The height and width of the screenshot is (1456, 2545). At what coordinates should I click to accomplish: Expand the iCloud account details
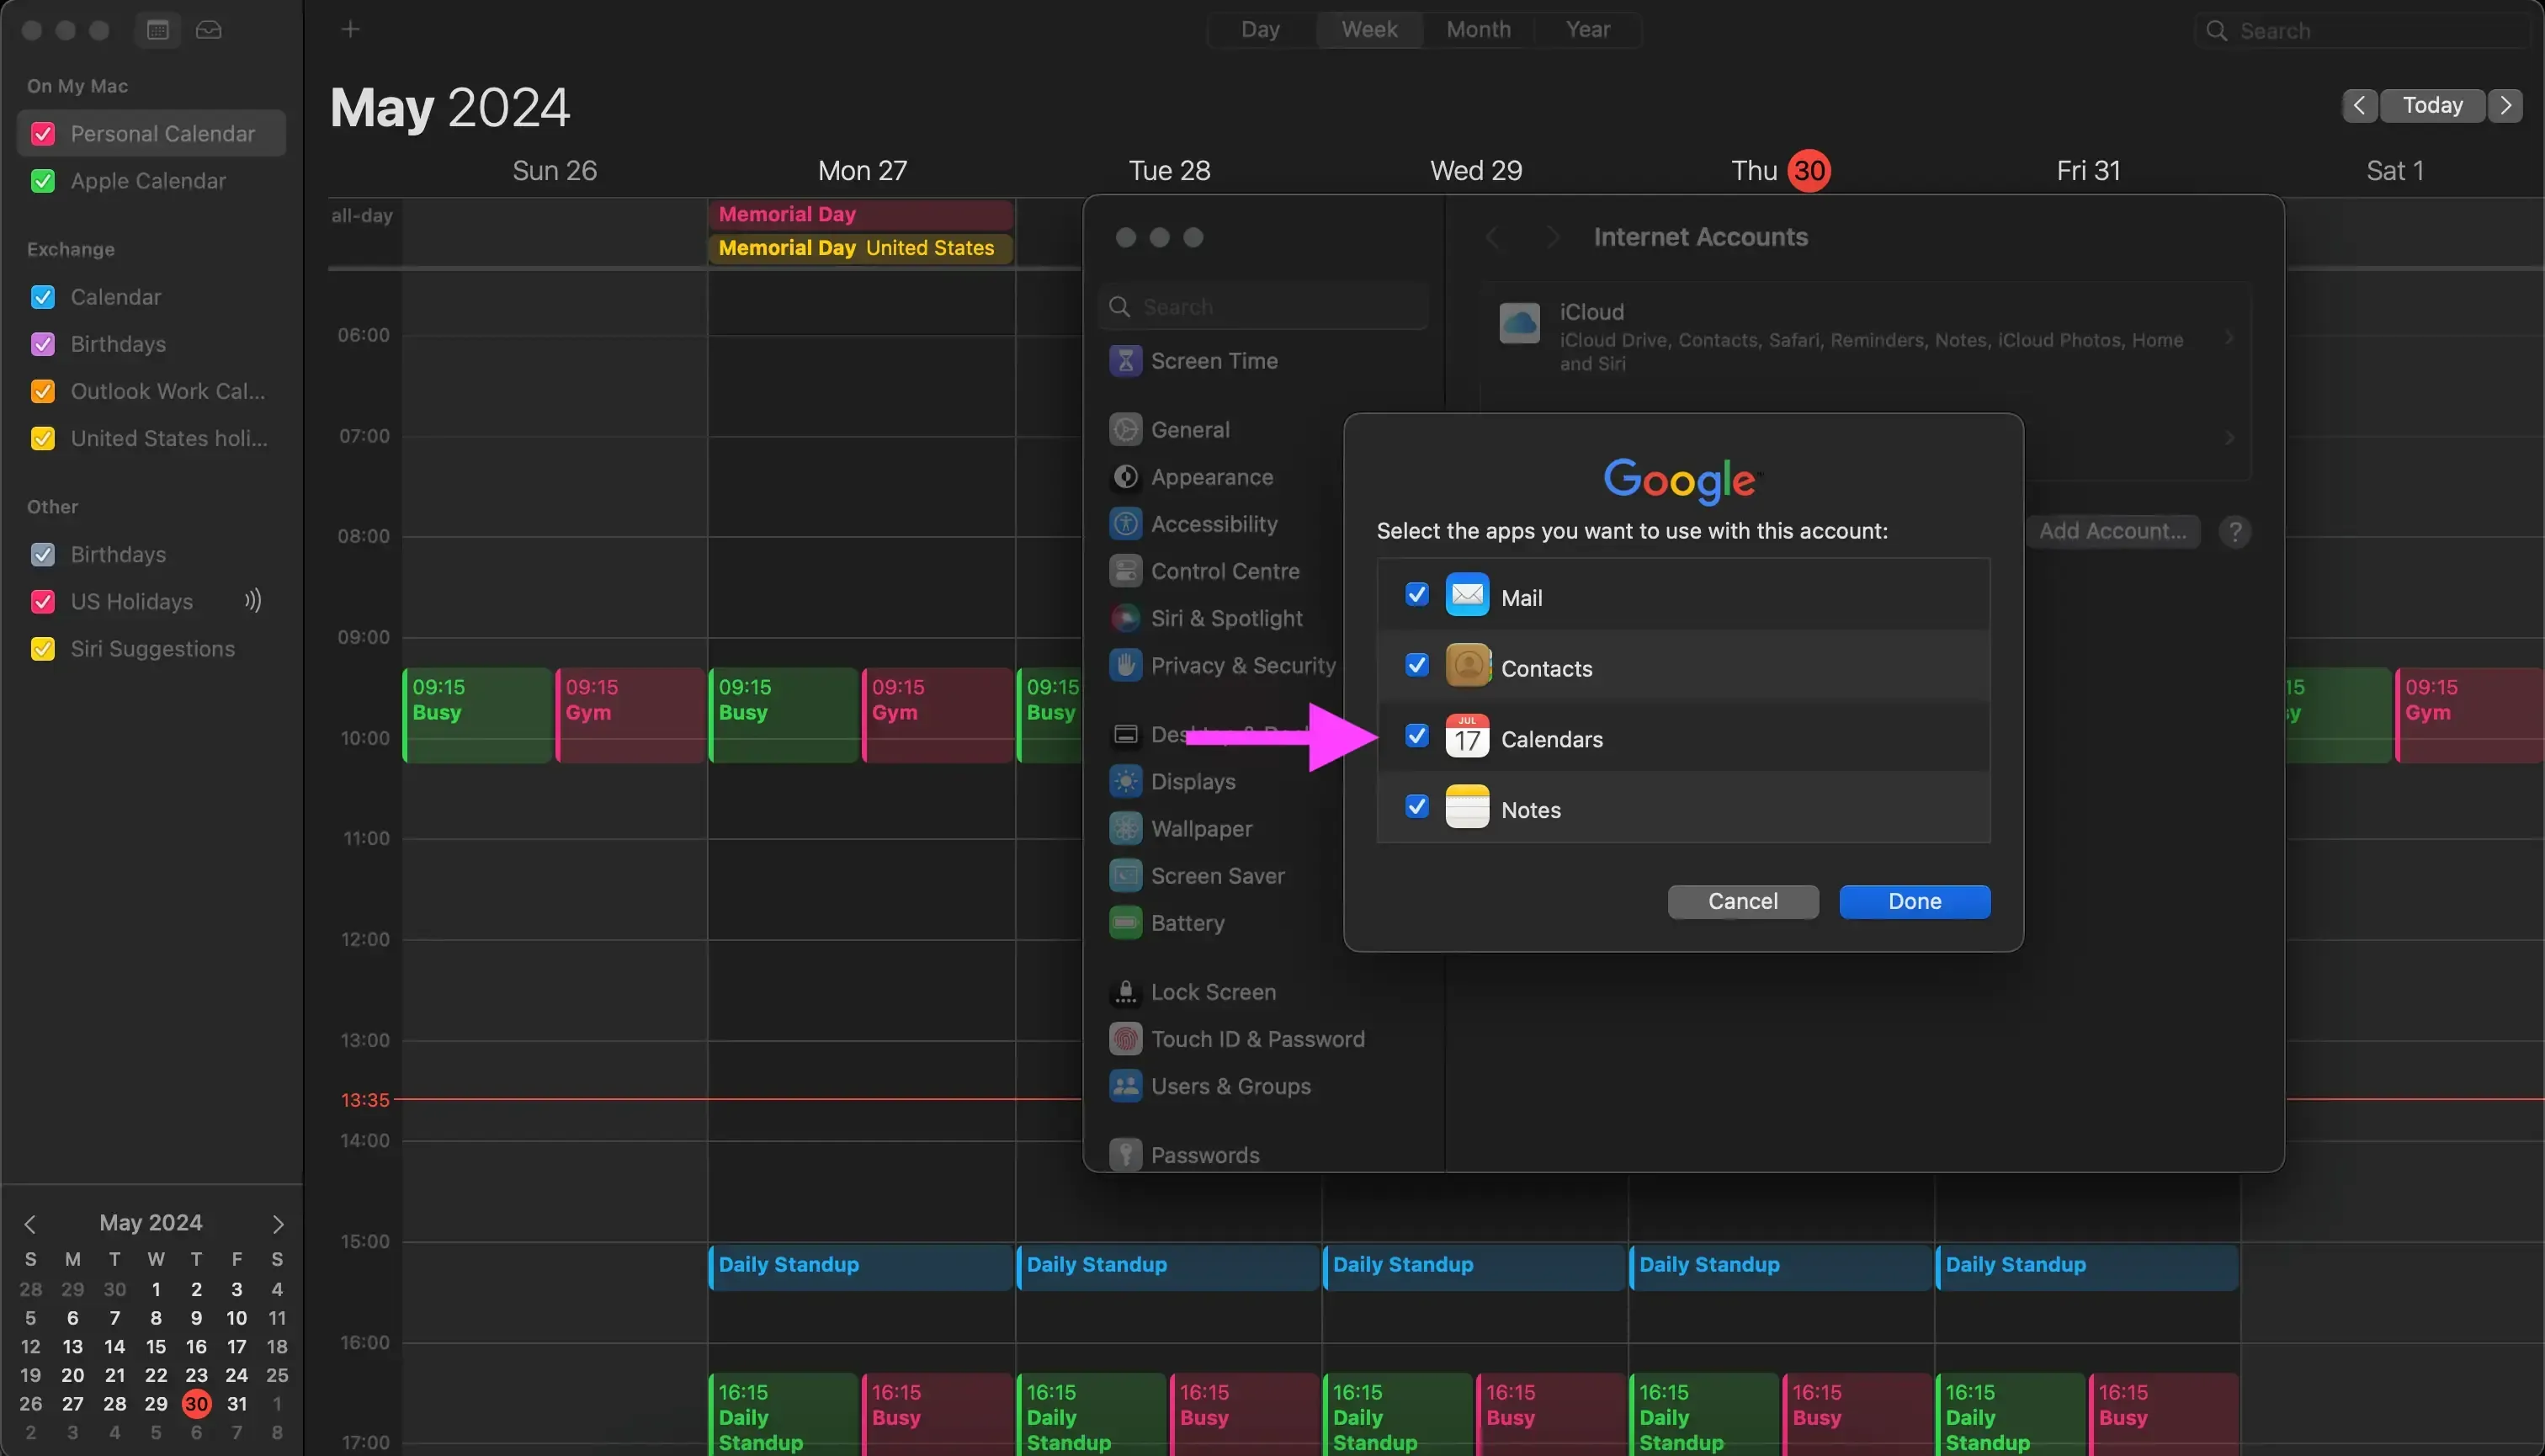pos(2229,338)
